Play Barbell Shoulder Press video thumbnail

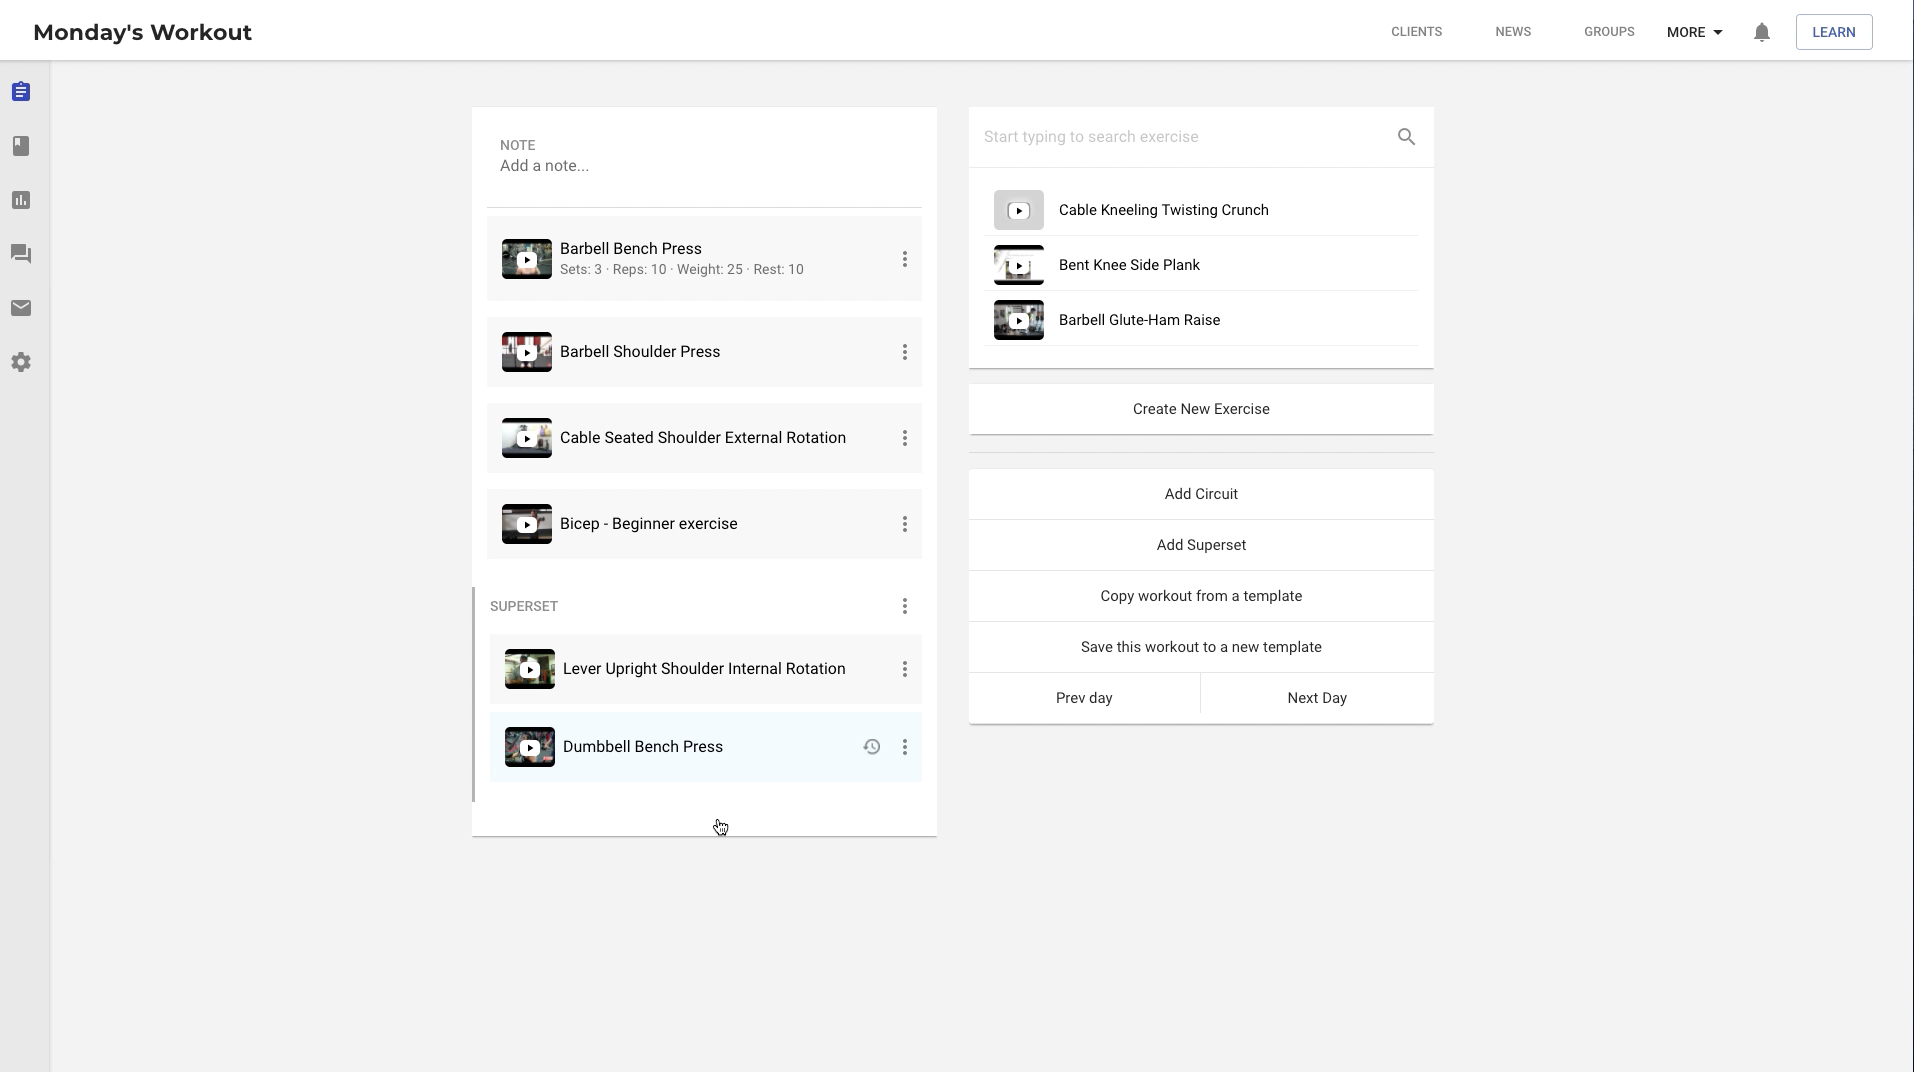click(x=527, y=352)
